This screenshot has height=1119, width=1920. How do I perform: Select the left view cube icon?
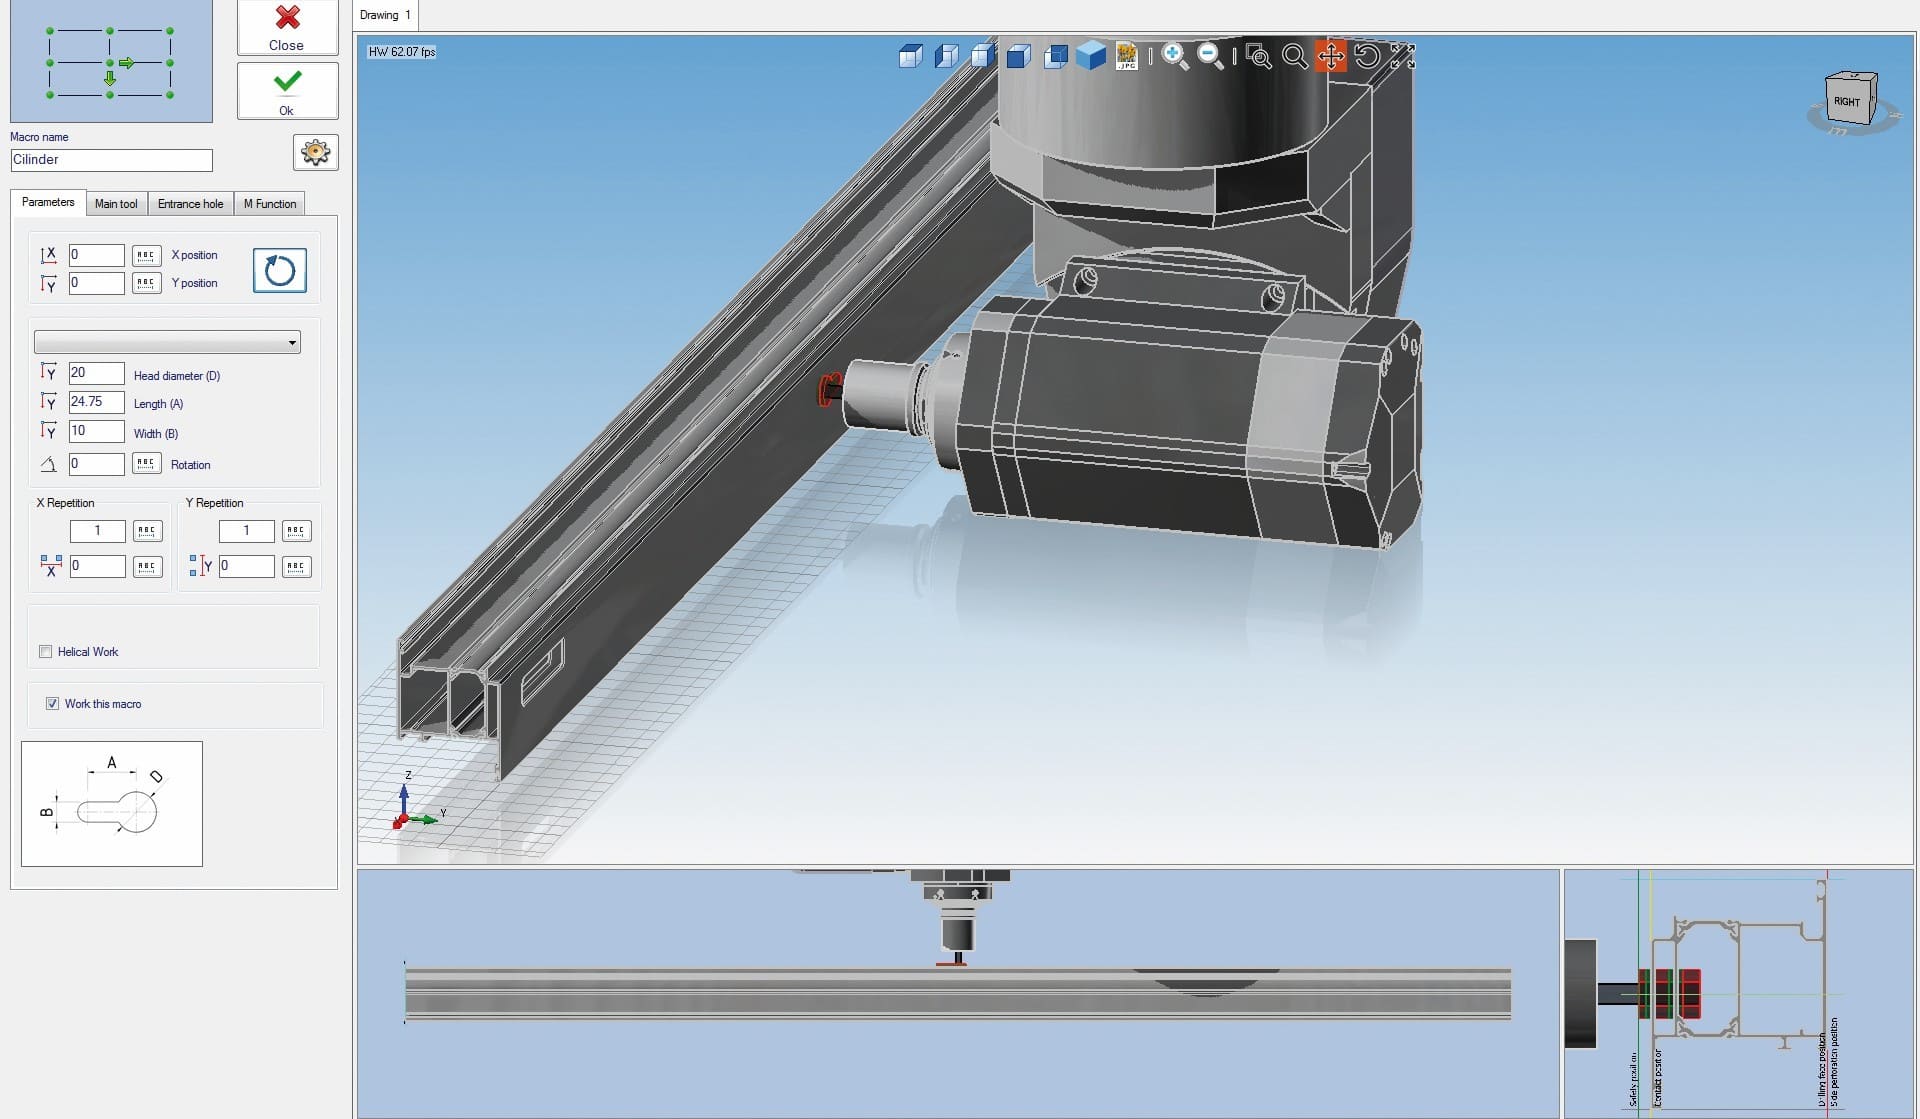947,56
